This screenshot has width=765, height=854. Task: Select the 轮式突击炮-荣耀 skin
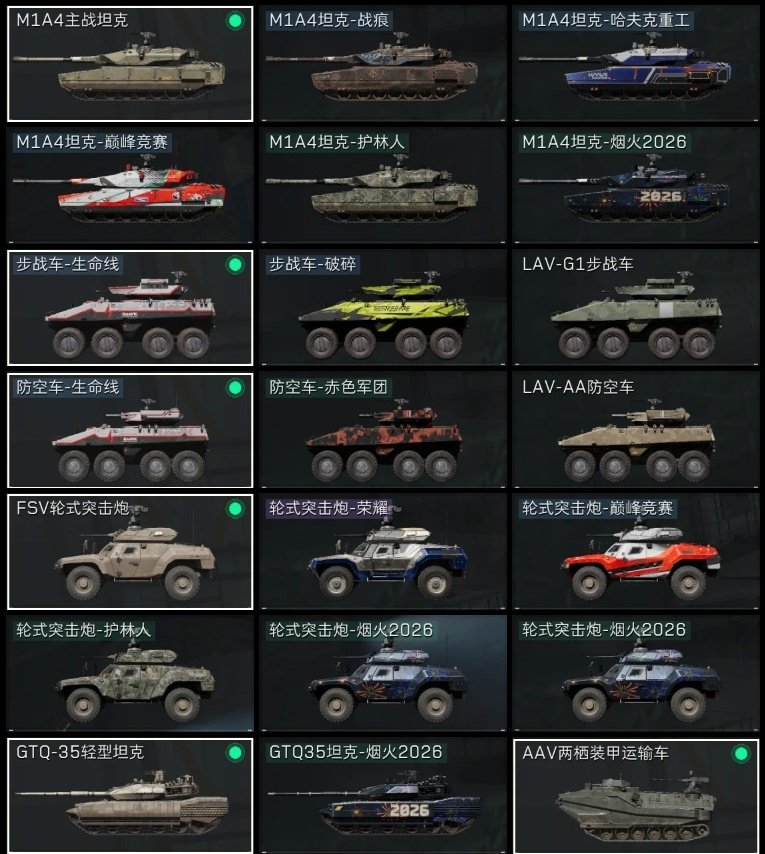[383, 552]
